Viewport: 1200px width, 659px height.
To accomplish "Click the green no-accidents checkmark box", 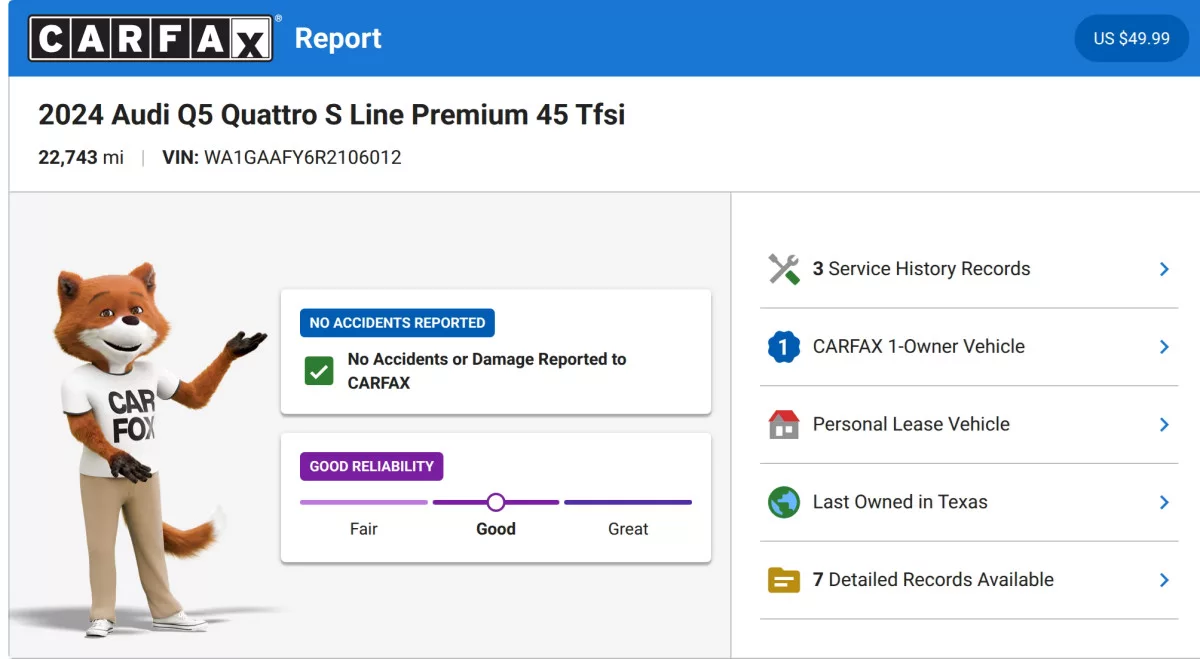I will (x=319, y=371).
